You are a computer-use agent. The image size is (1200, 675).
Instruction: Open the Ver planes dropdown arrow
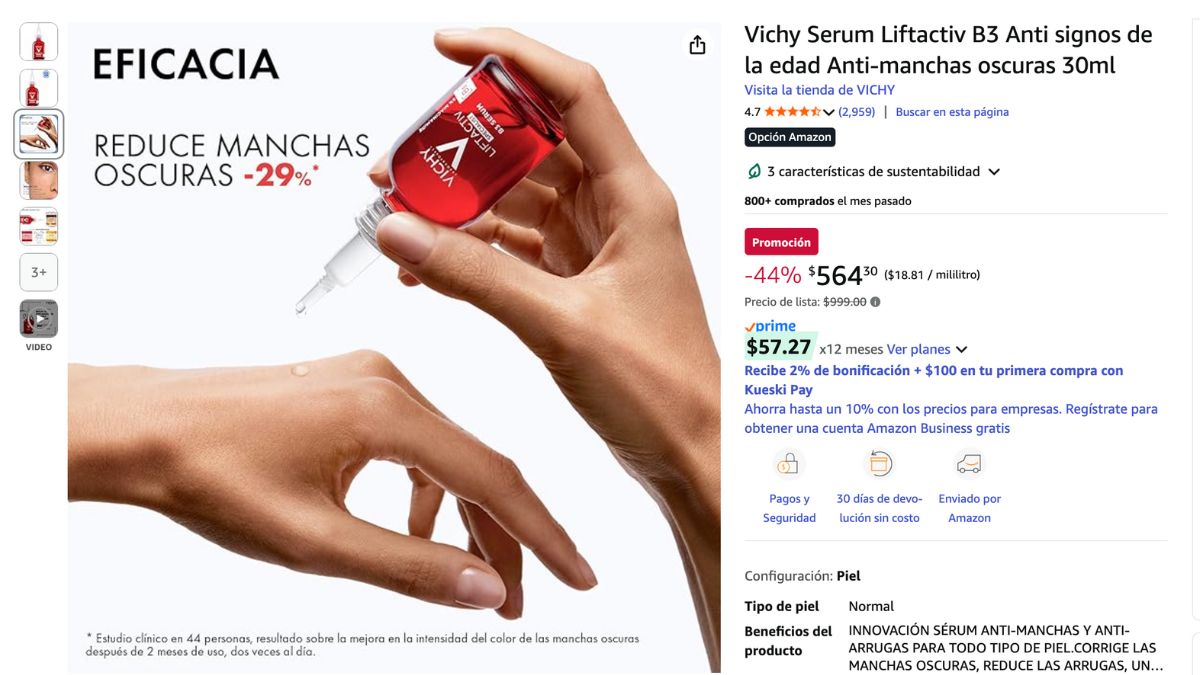[961, 350]
